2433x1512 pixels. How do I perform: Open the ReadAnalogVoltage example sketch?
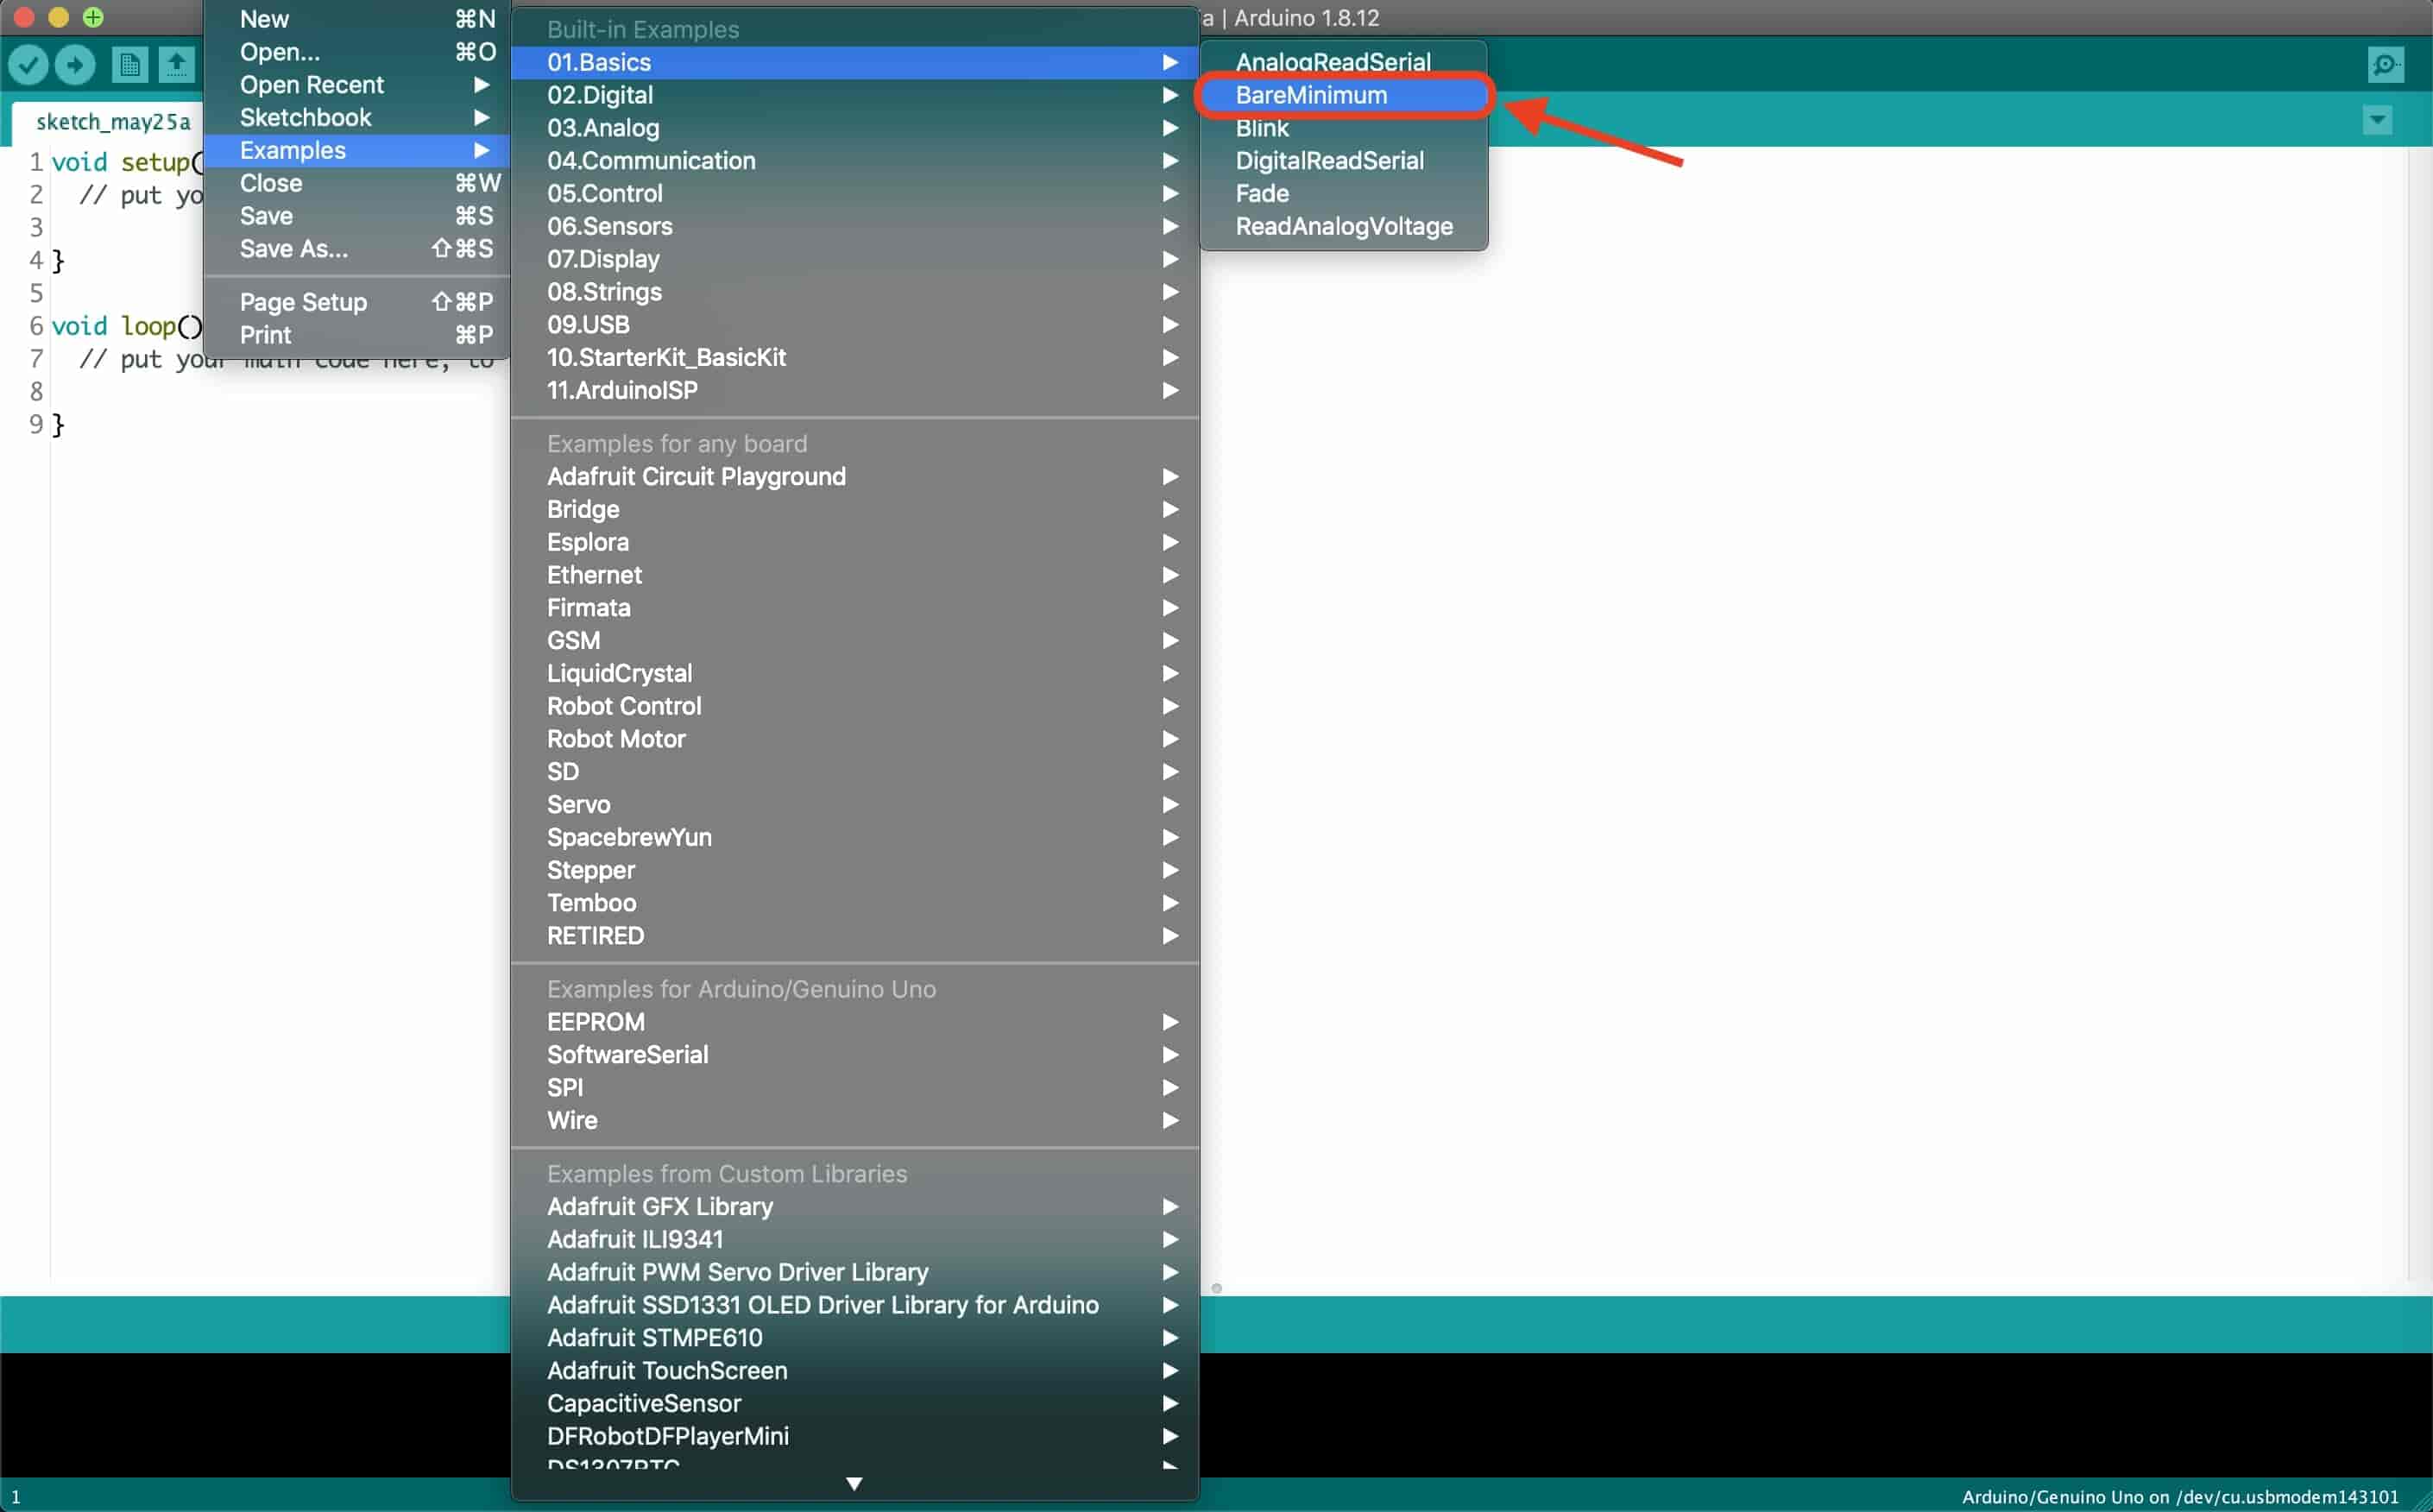point(1343,227)
